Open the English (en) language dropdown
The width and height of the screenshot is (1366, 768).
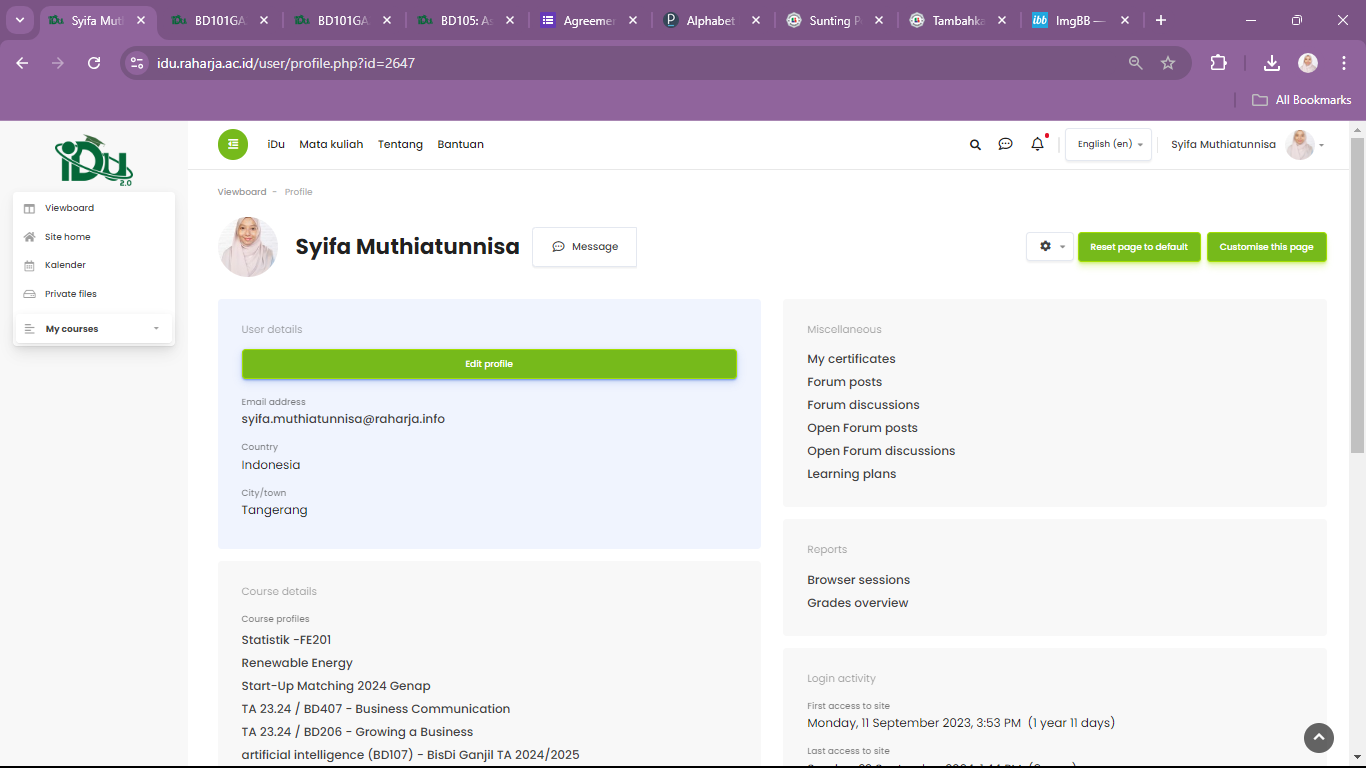pyautogui.click(x=1108, y=144)
